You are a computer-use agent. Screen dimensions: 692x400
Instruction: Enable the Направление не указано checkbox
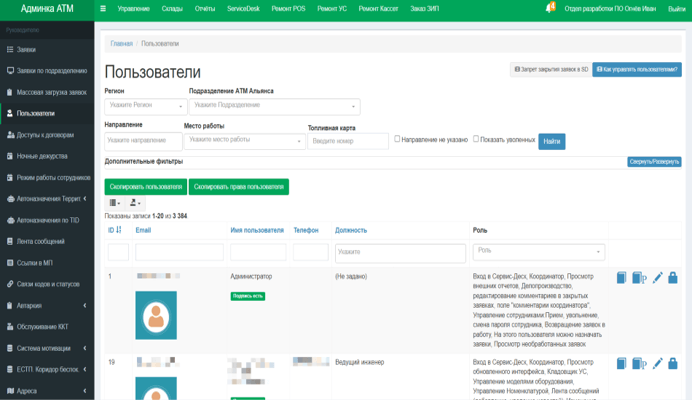click(x=397, y=139)
